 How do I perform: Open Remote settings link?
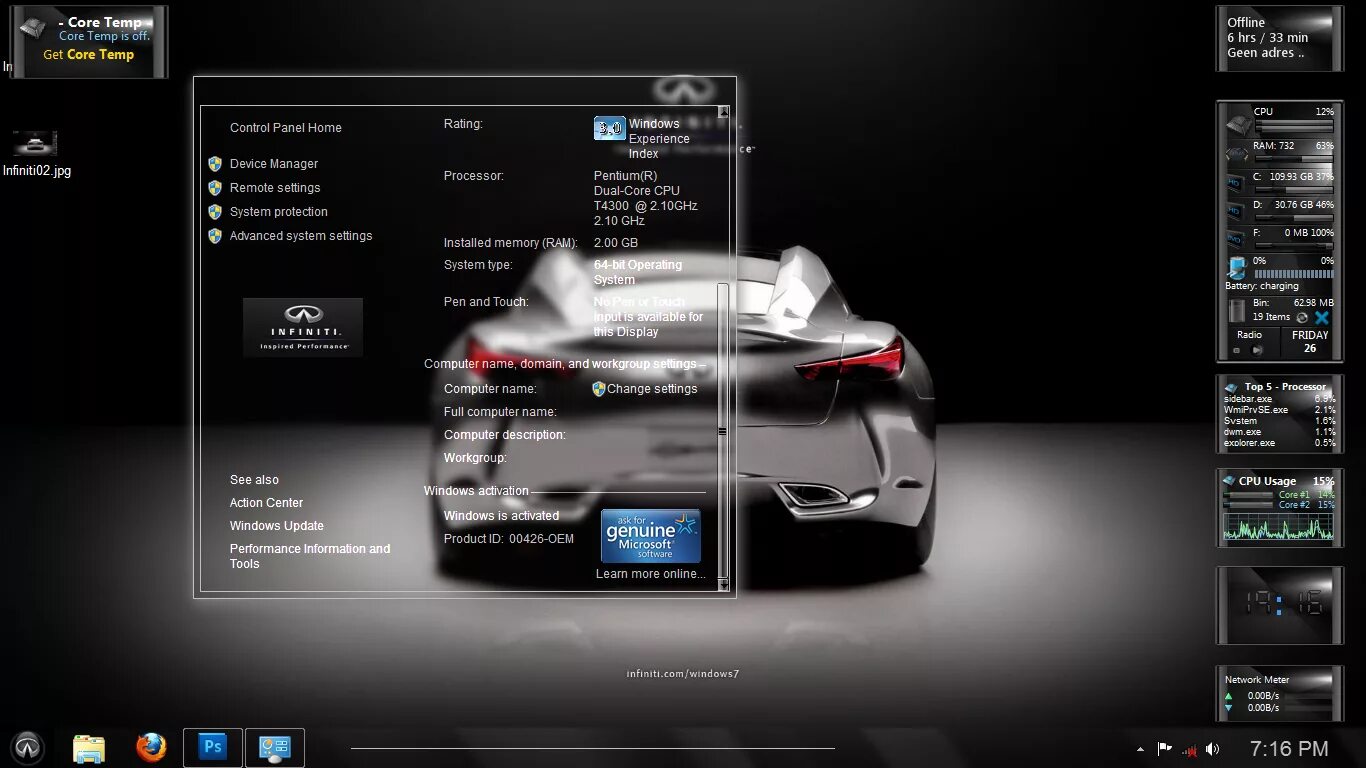pos(275,188)
